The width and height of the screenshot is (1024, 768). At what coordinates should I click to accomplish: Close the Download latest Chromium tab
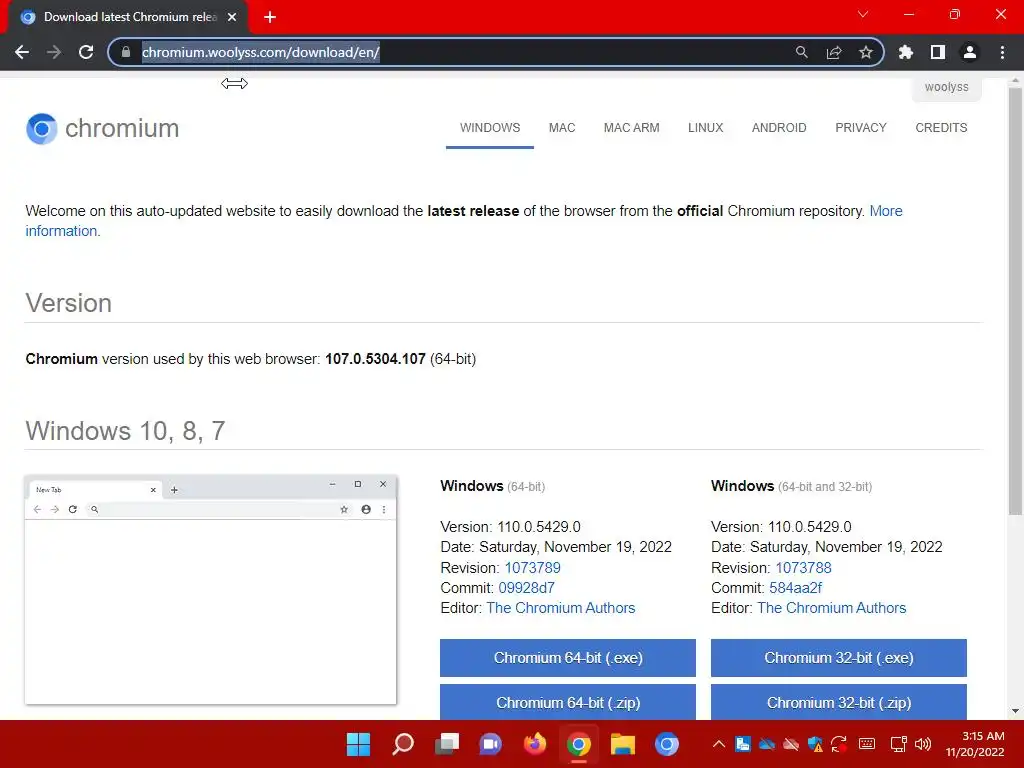click(232, 17)
